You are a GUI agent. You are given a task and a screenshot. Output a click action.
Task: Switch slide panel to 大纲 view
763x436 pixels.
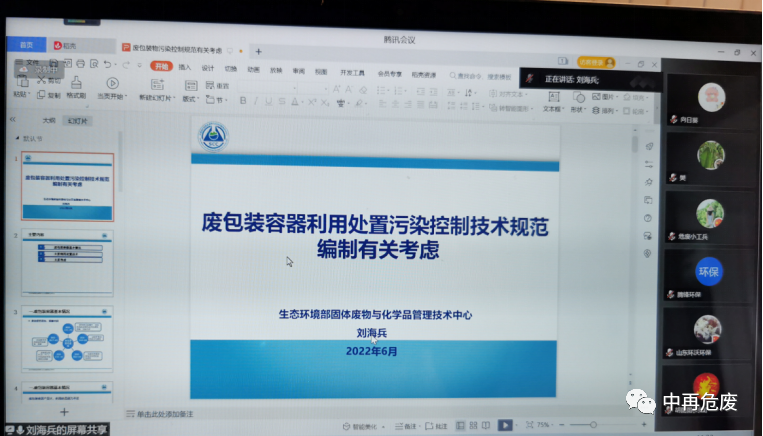49,120
